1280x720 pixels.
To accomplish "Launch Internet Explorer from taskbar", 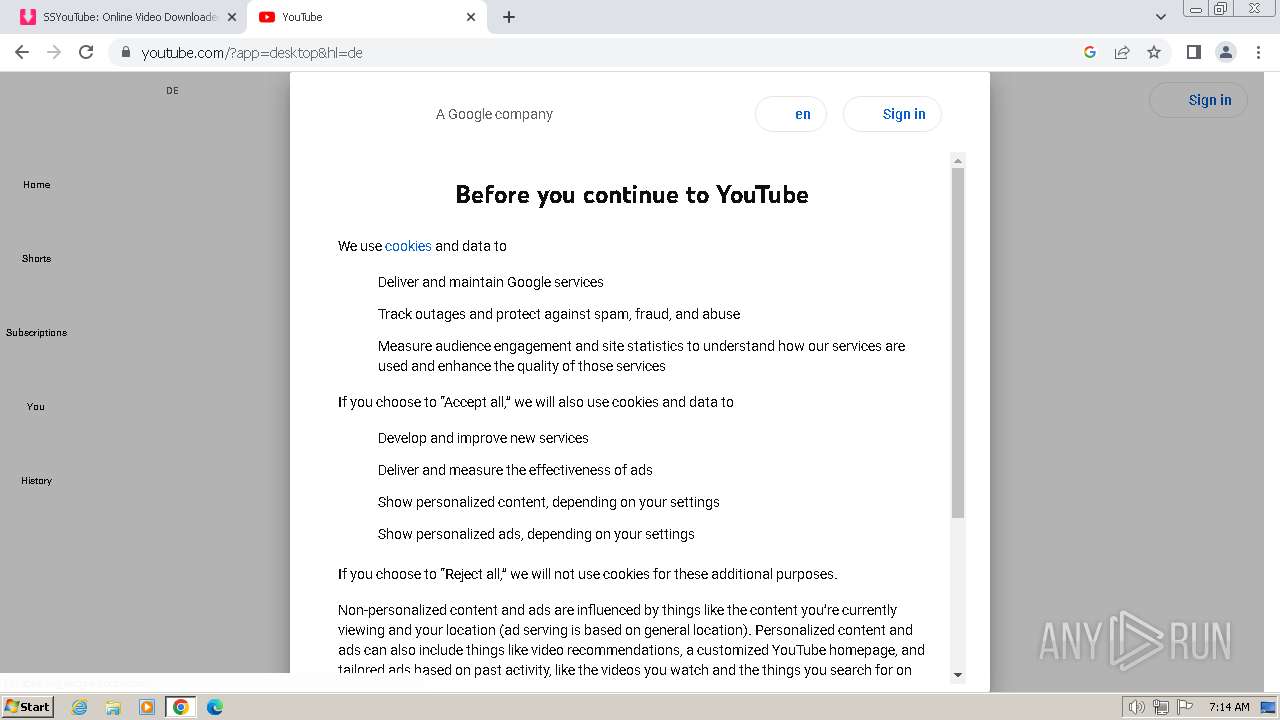I will [80, 707].
